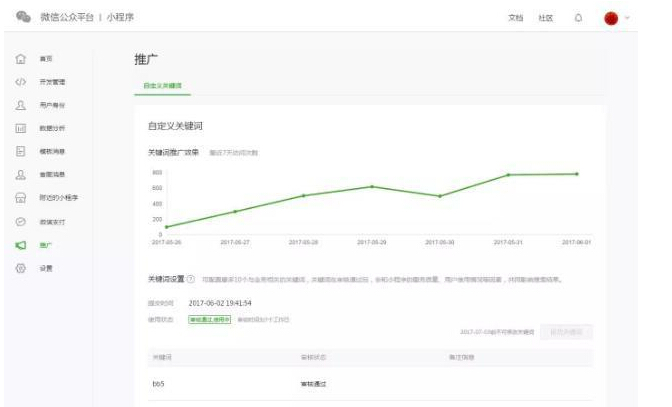
Task: Select the 用户身份 person icon
Action: (x=21, y=105)
